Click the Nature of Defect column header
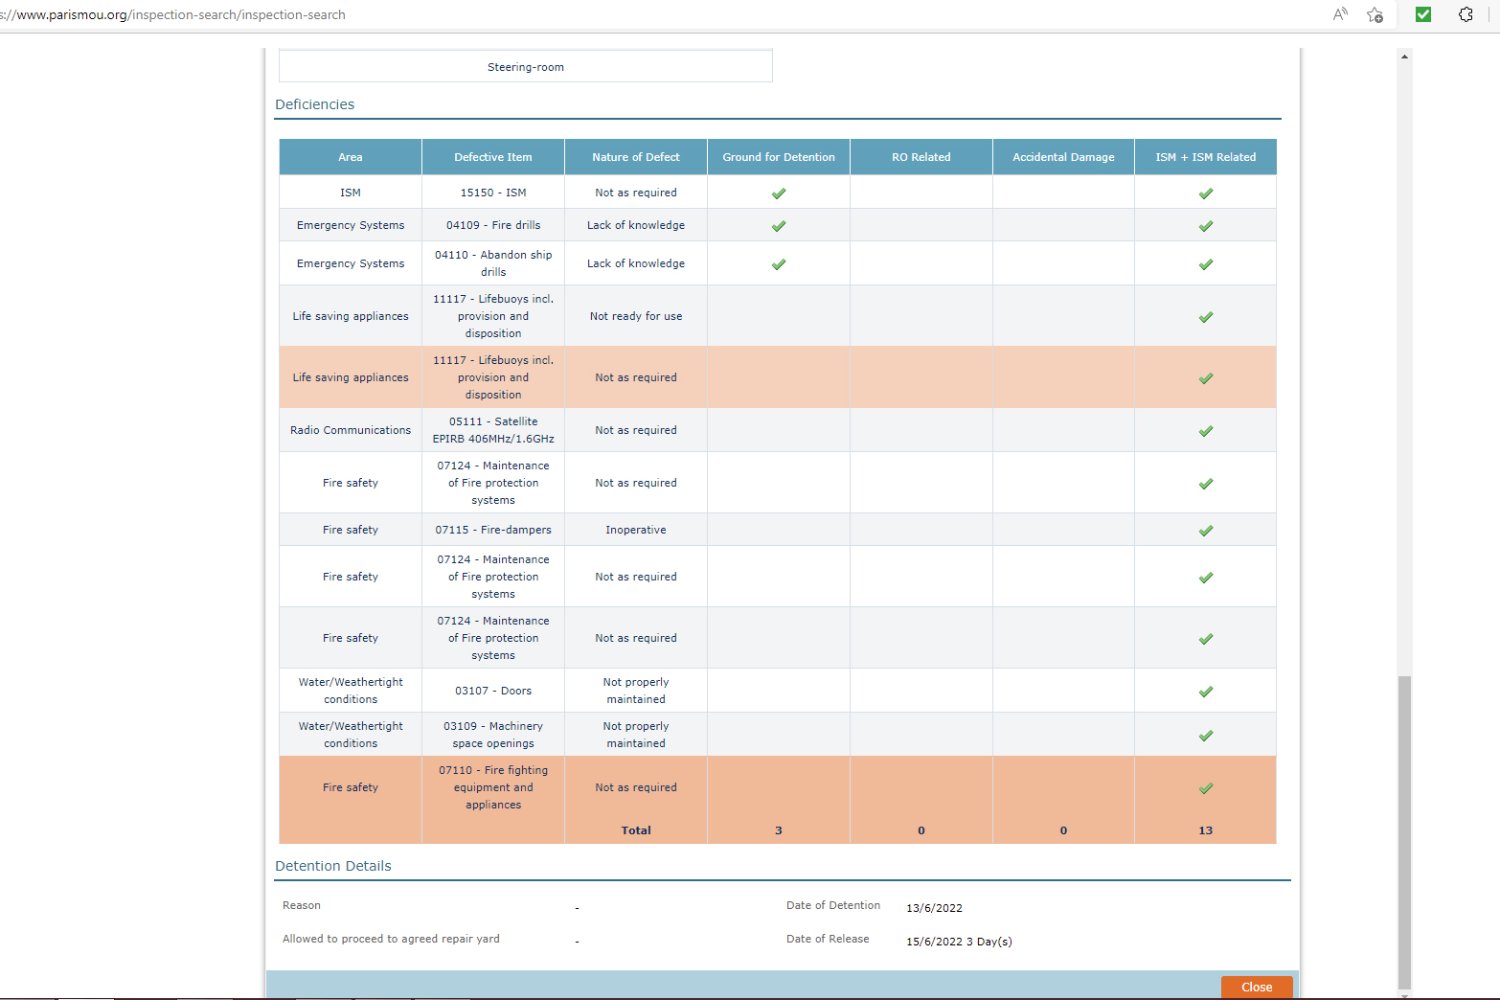The height and width of the screenshot is (1000, 1500). (635, 157)
